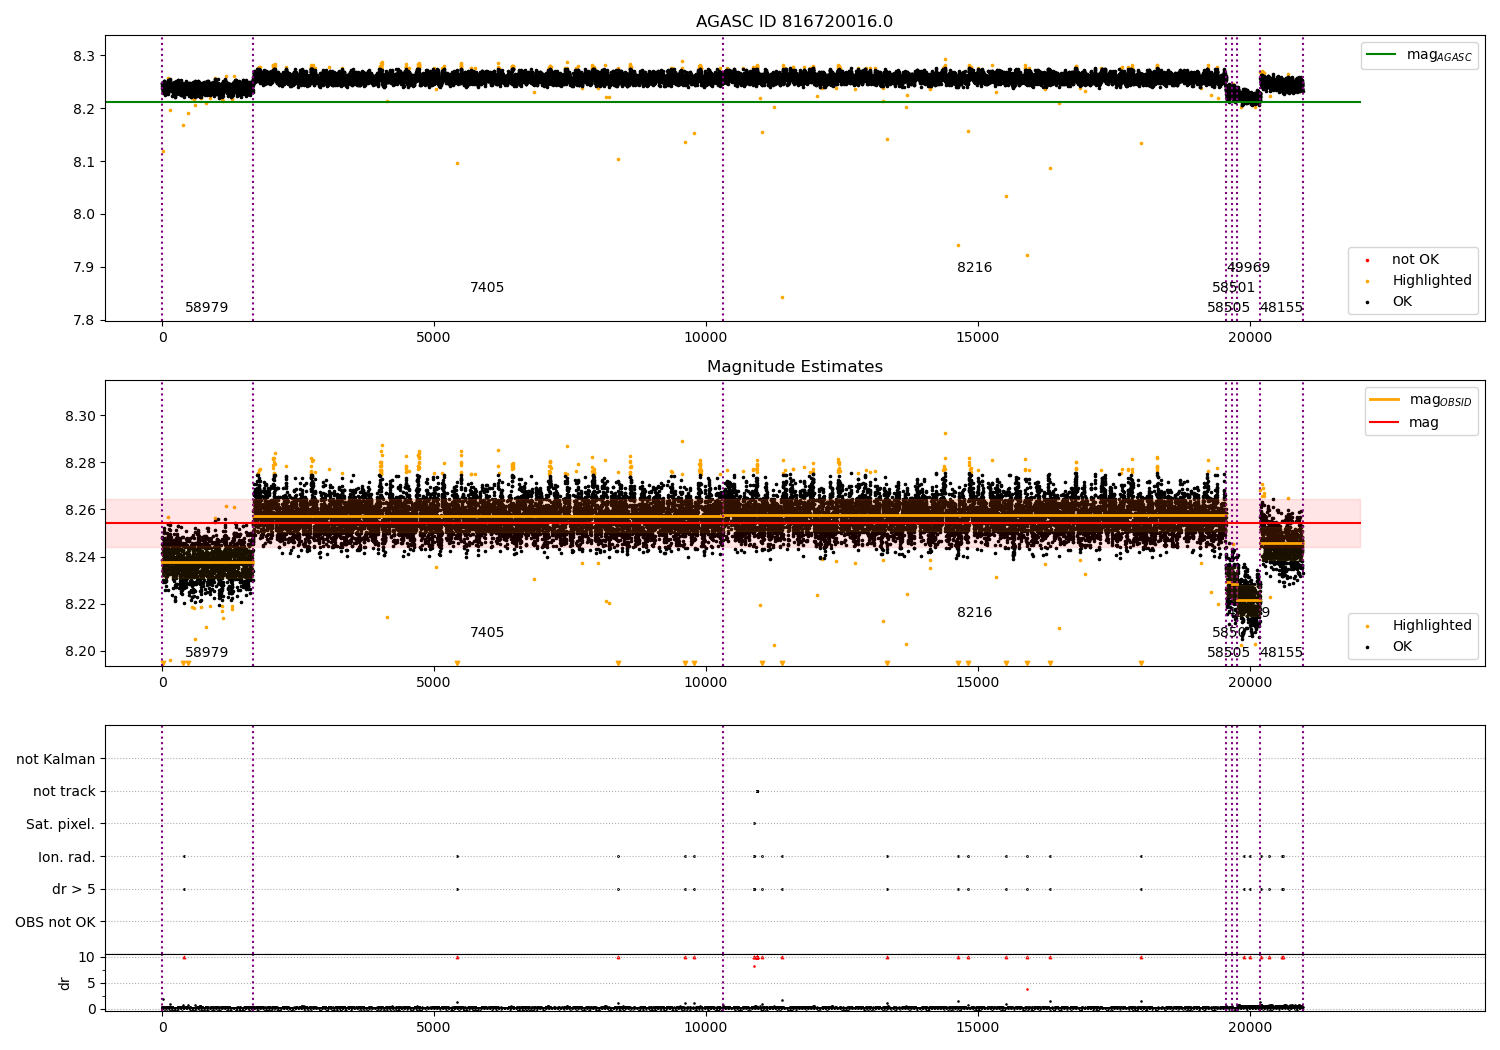Screen dimensions: 1500x1050
Task: Click x-axis tick 5000 in the bottom plot
Action: (434, 1026)
